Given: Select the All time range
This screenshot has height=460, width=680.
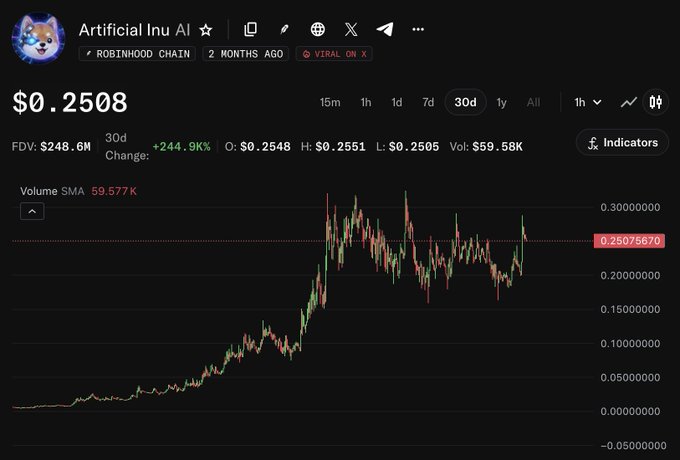Looking at the screenshot, I should coord(533,102).
